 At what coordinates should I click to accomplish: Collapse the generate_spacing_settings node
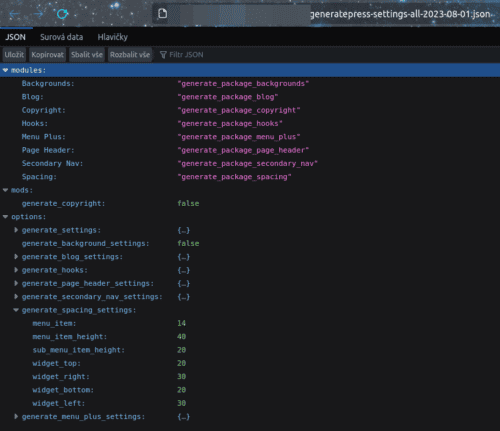16,310
